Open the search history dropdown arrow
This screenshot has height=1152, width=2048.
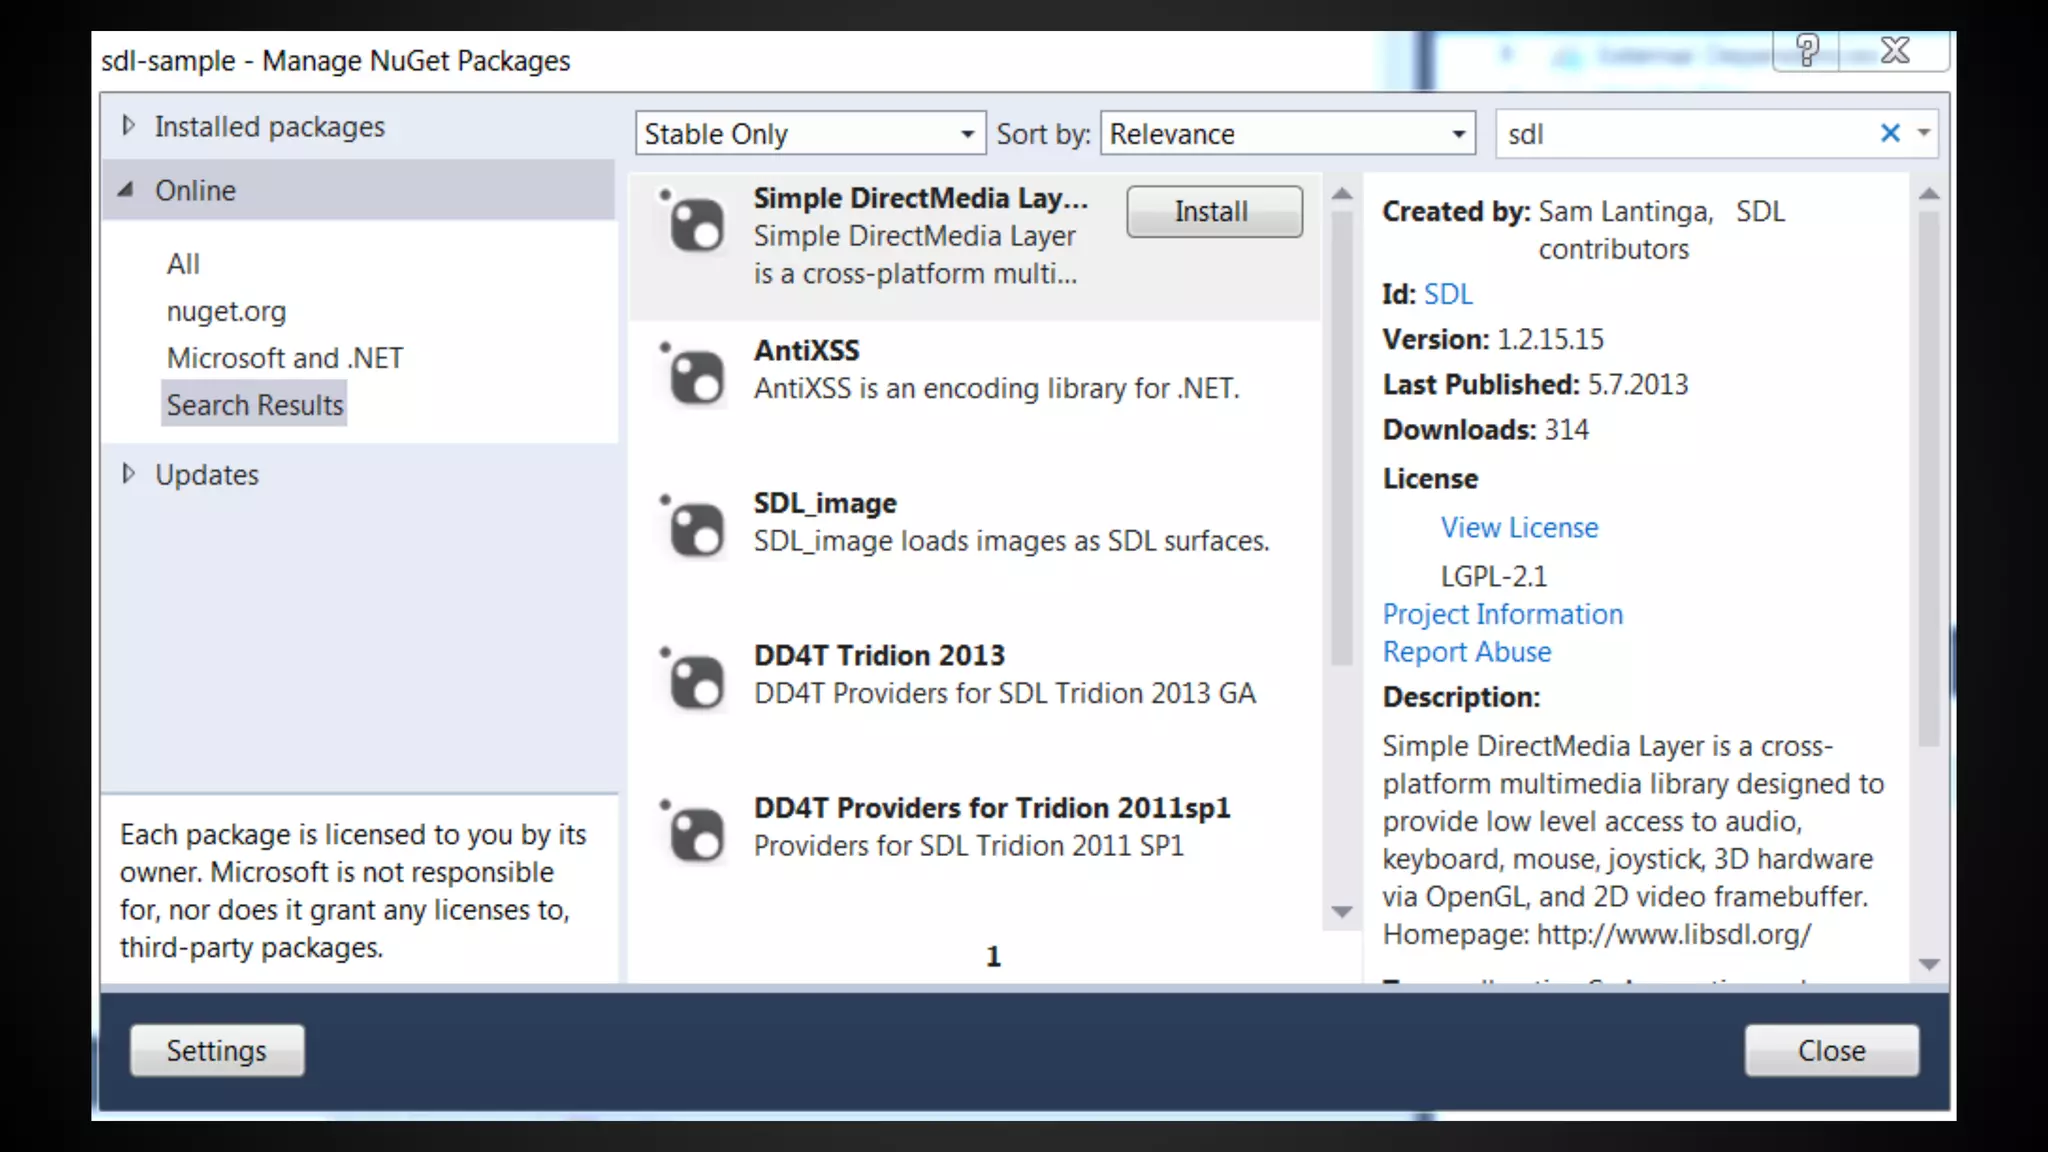point(1923,133)
